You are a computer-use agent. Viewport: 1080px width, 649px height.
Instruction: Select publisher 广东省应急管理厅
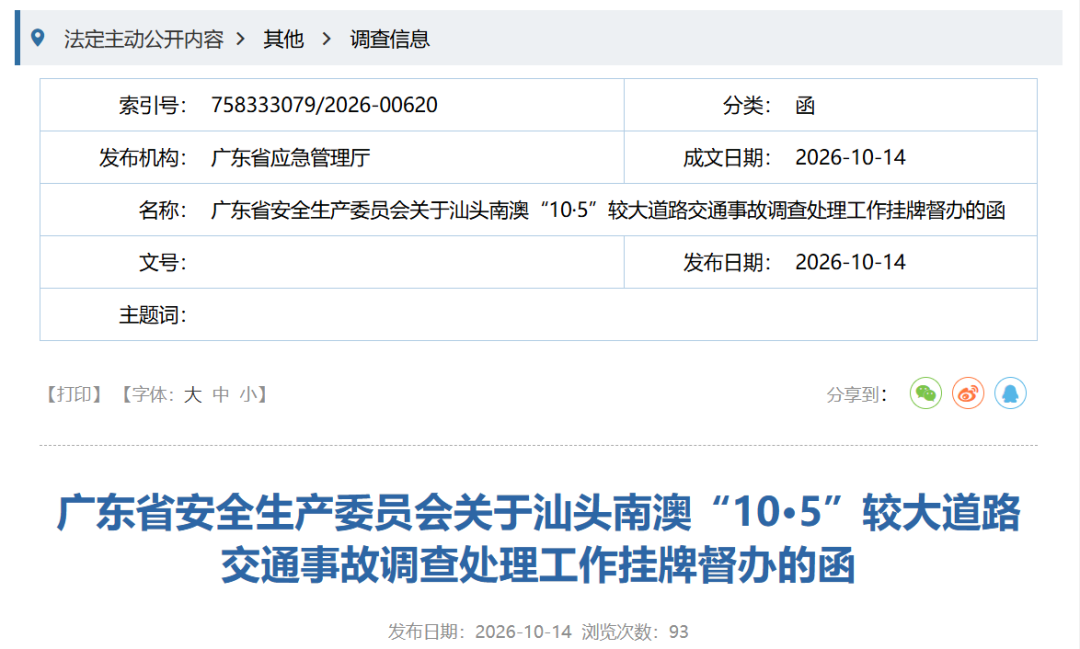[x=291, y=158]
